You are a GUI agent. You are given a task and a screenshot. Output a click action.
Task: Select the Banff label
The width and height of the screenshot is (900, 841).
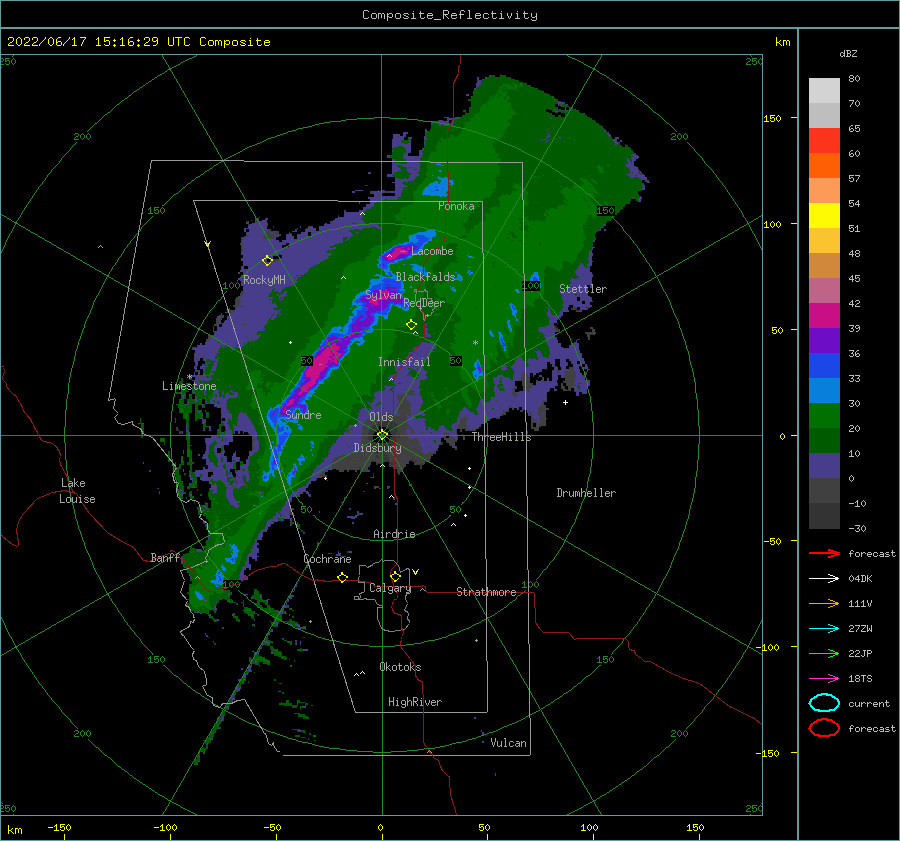[x=165, y=558]
